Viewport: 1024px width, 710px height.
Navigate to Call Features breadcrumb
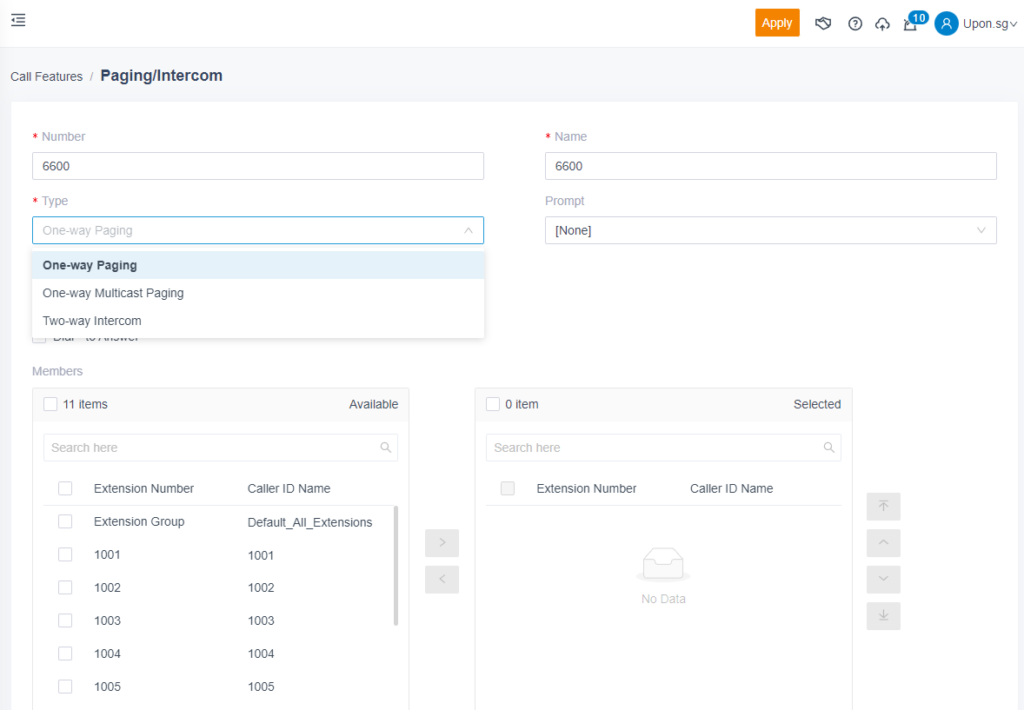(46, 76)
